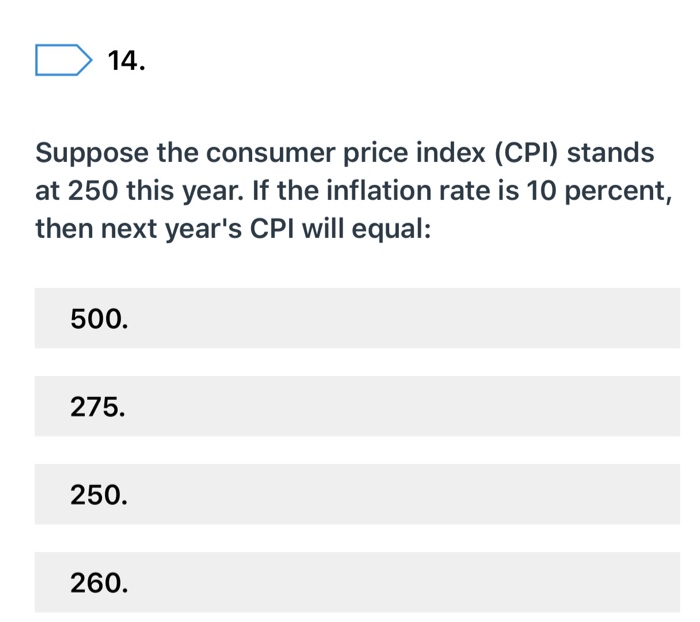This screenshot has width=700, height=622.
Task: Select the answer option 500.
Action: coord(357,318)
